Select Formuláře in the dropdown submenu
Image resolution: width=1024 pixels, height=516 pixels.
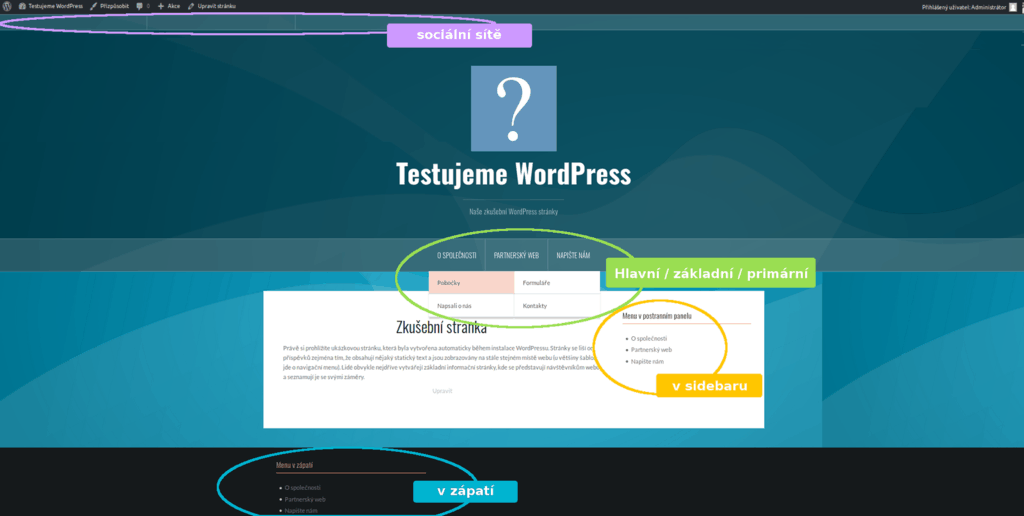click(x=557, y=283)
